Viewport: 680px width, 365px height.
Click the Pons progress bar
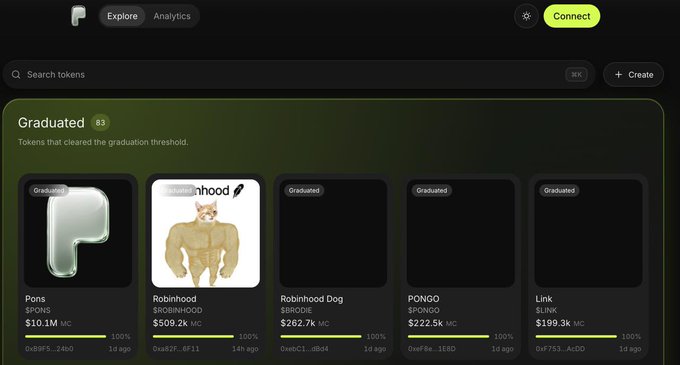65,336
